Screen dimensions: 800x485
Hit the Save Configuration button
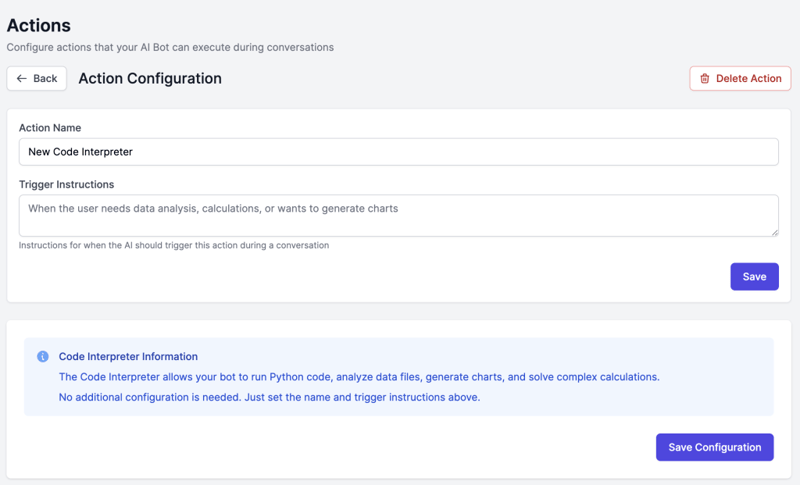click(714, 447)
